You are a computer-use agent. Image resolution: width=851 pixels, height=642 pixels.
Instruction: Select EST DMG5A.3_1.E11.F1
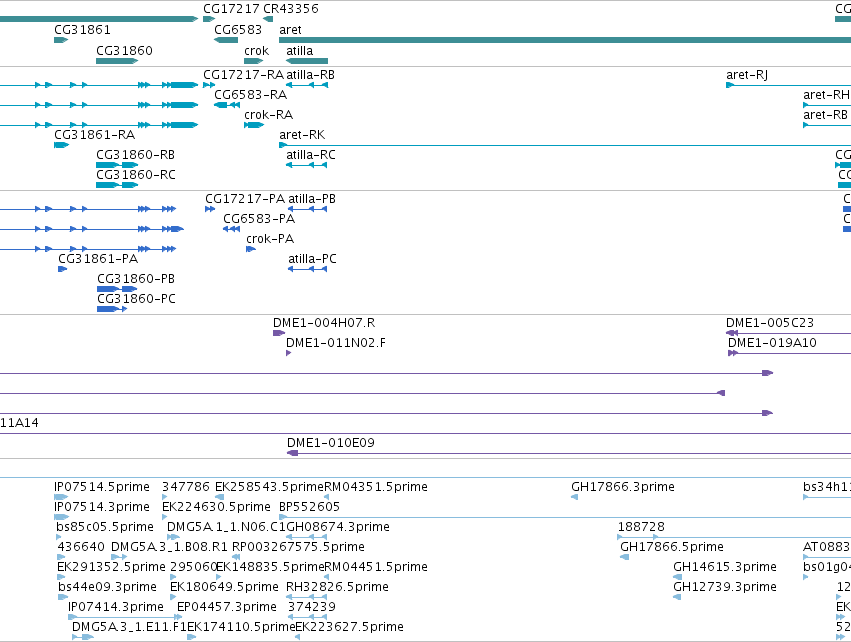[x=82, y=637]
